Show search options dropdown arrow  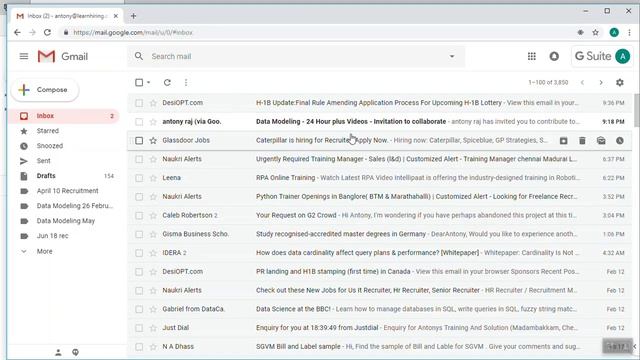click(x=452, y=56)
